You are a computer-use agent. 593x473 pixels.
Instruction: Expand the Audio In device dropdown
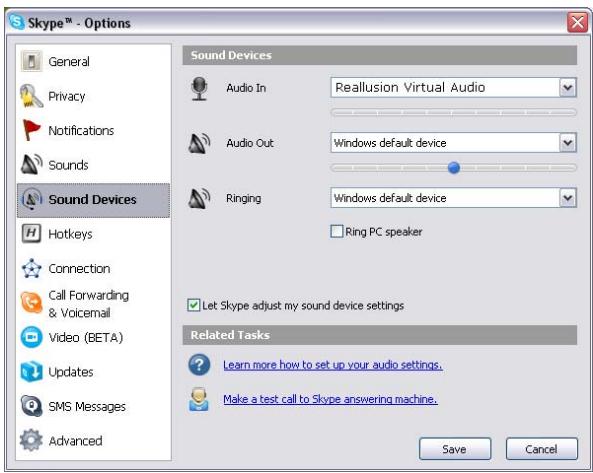pos(568,88)
